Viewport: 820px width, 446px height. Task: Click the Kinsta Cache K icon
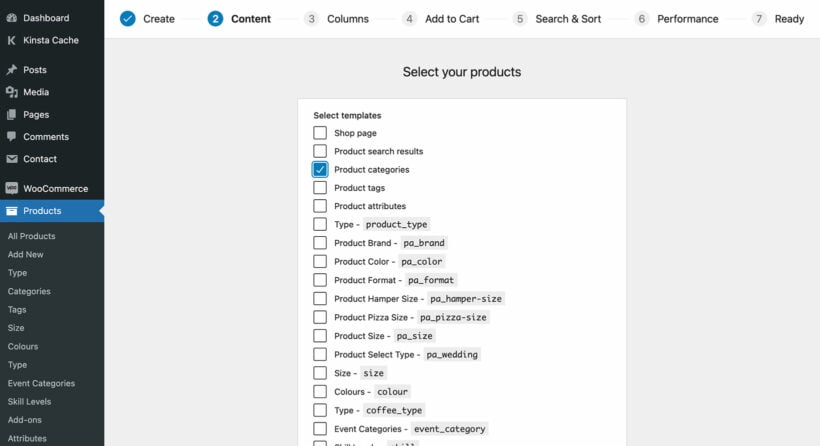(x=12, y=40)
